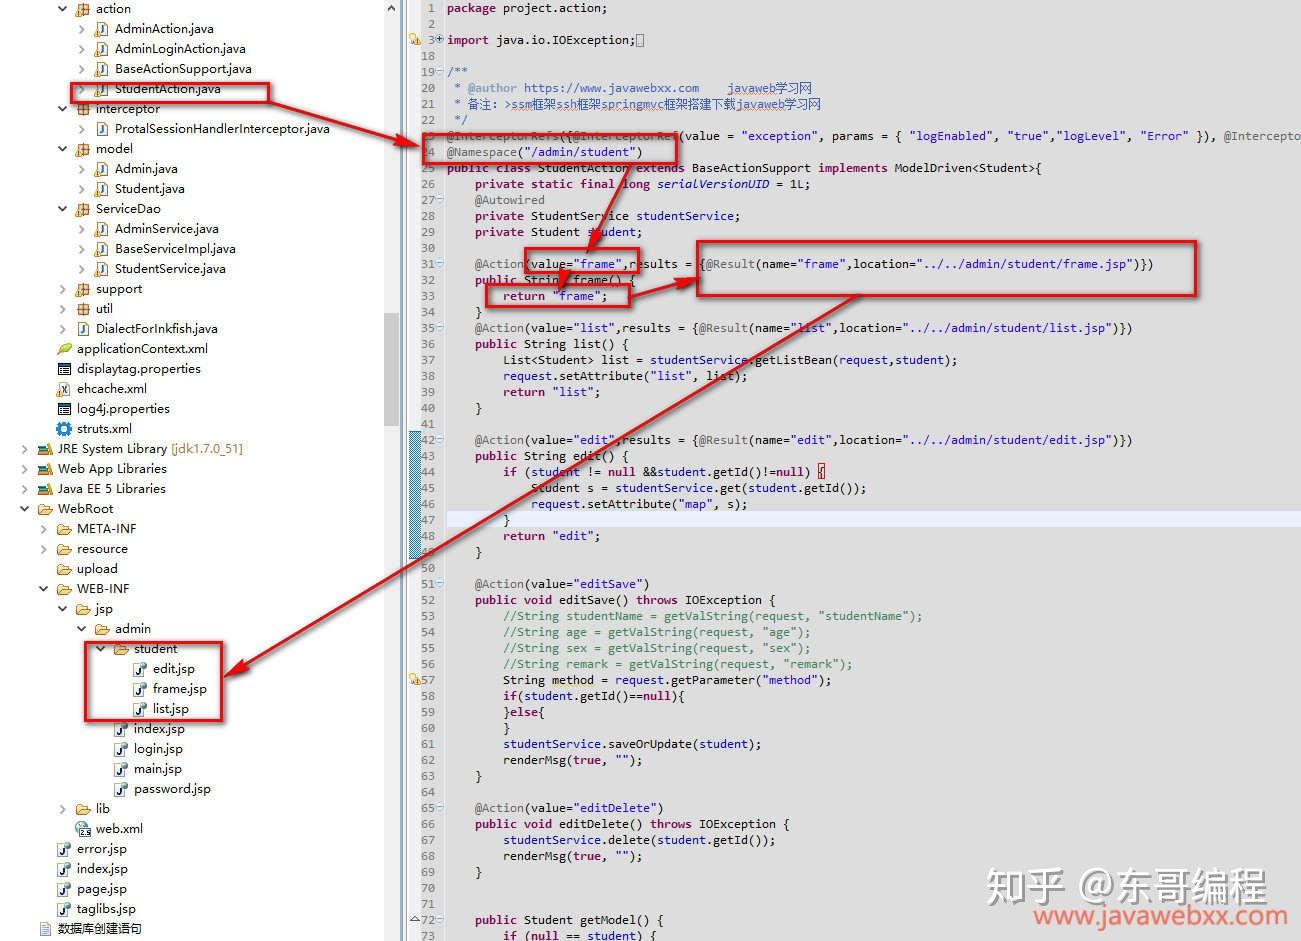Screen dimensions: 1301x941
Task: Click the META-INF folder icon
Action: (x=64, y=529)
